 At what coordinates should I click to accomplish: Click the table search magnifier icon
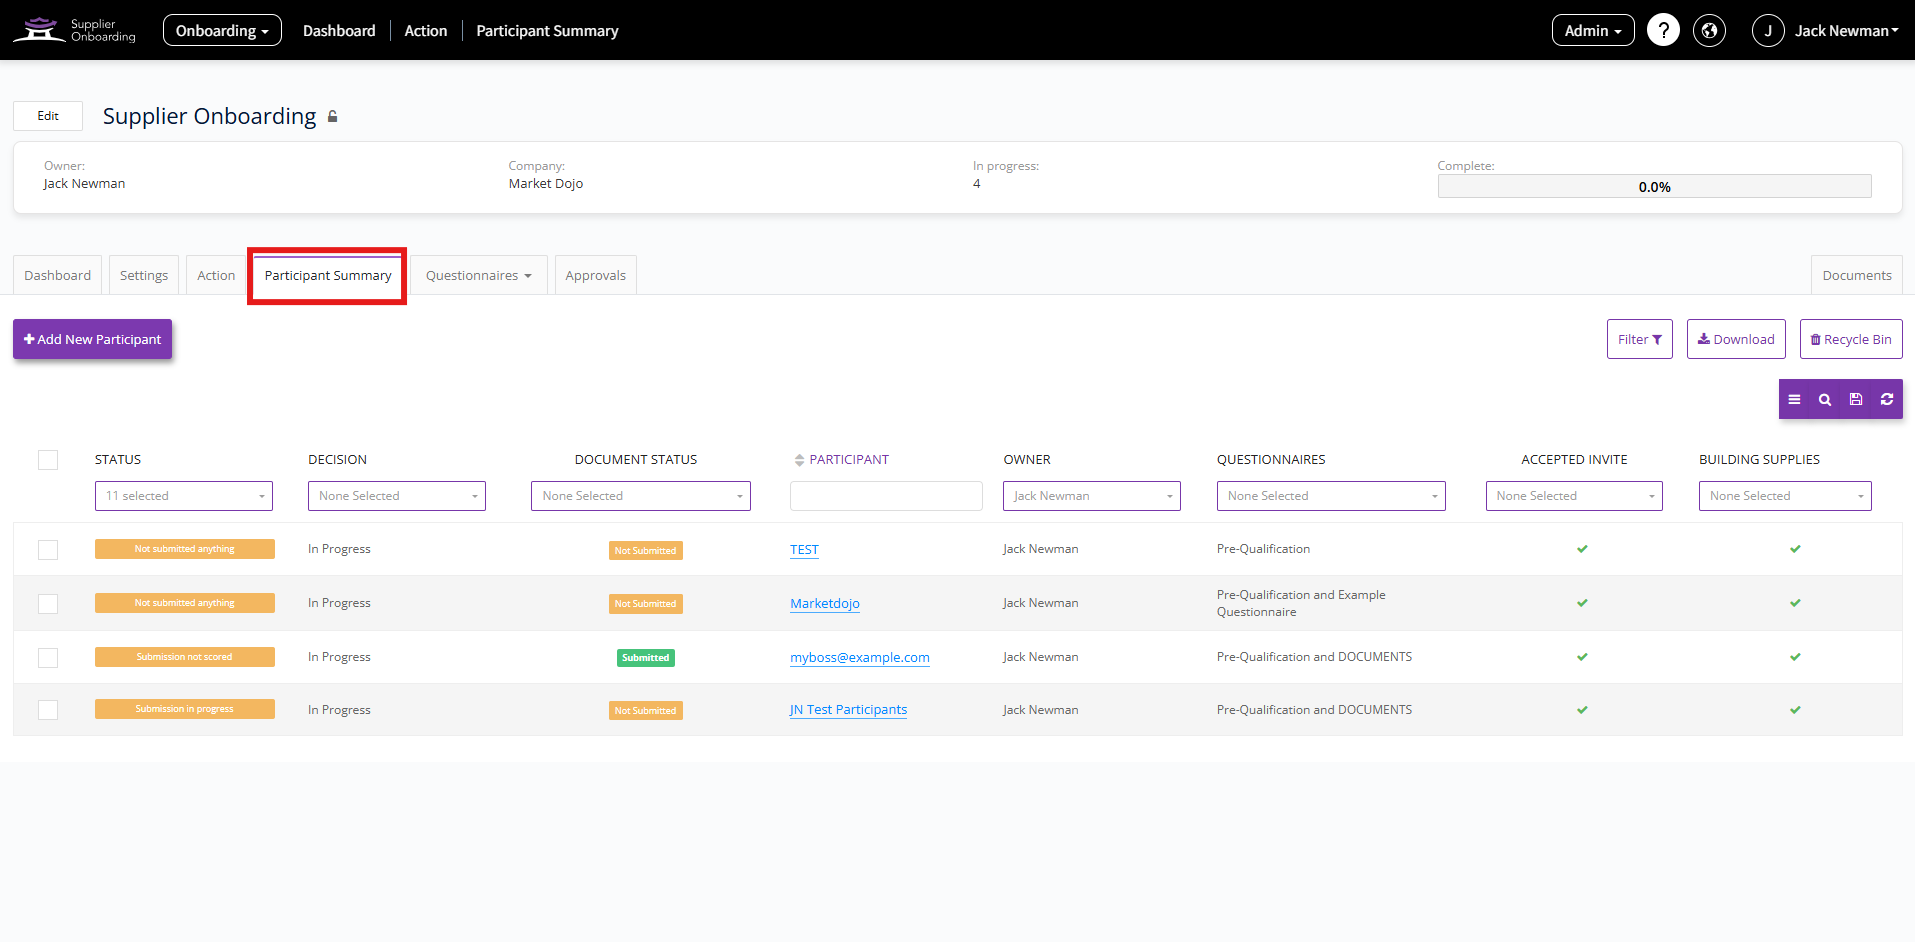click(x=1825, y=399)
